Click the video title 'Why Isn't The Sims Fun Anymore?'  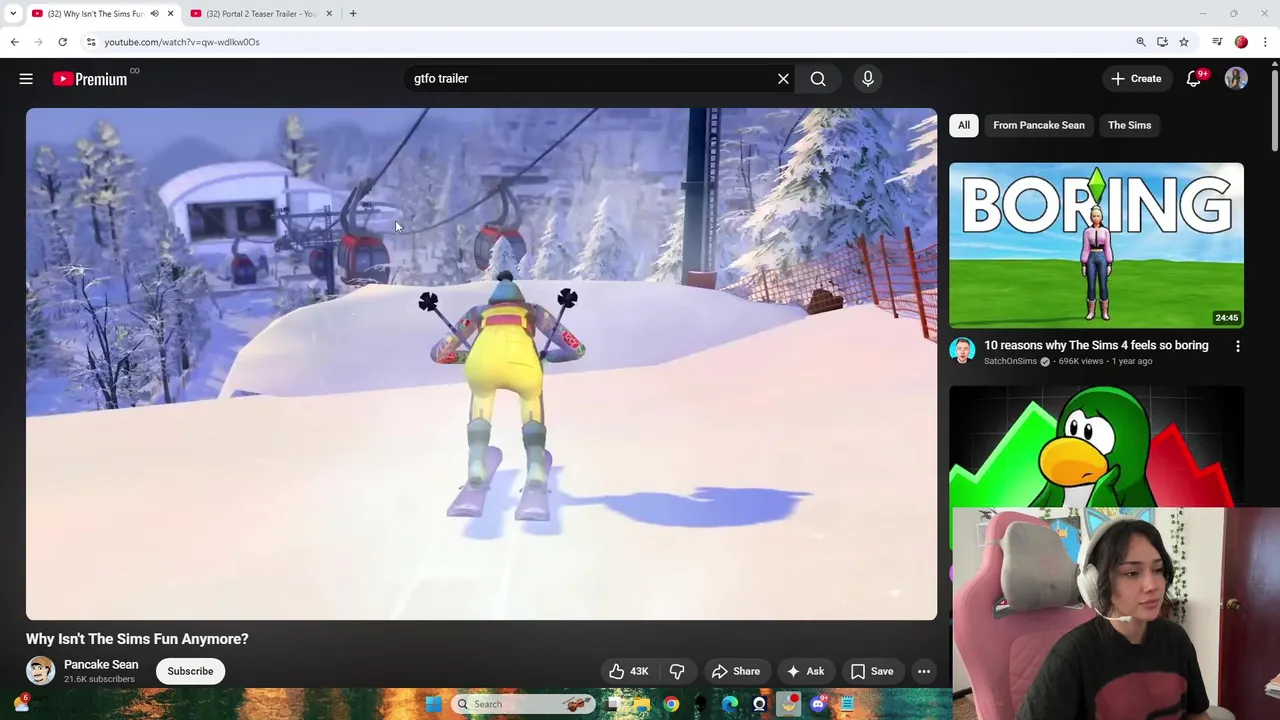[x=137, y=639]
